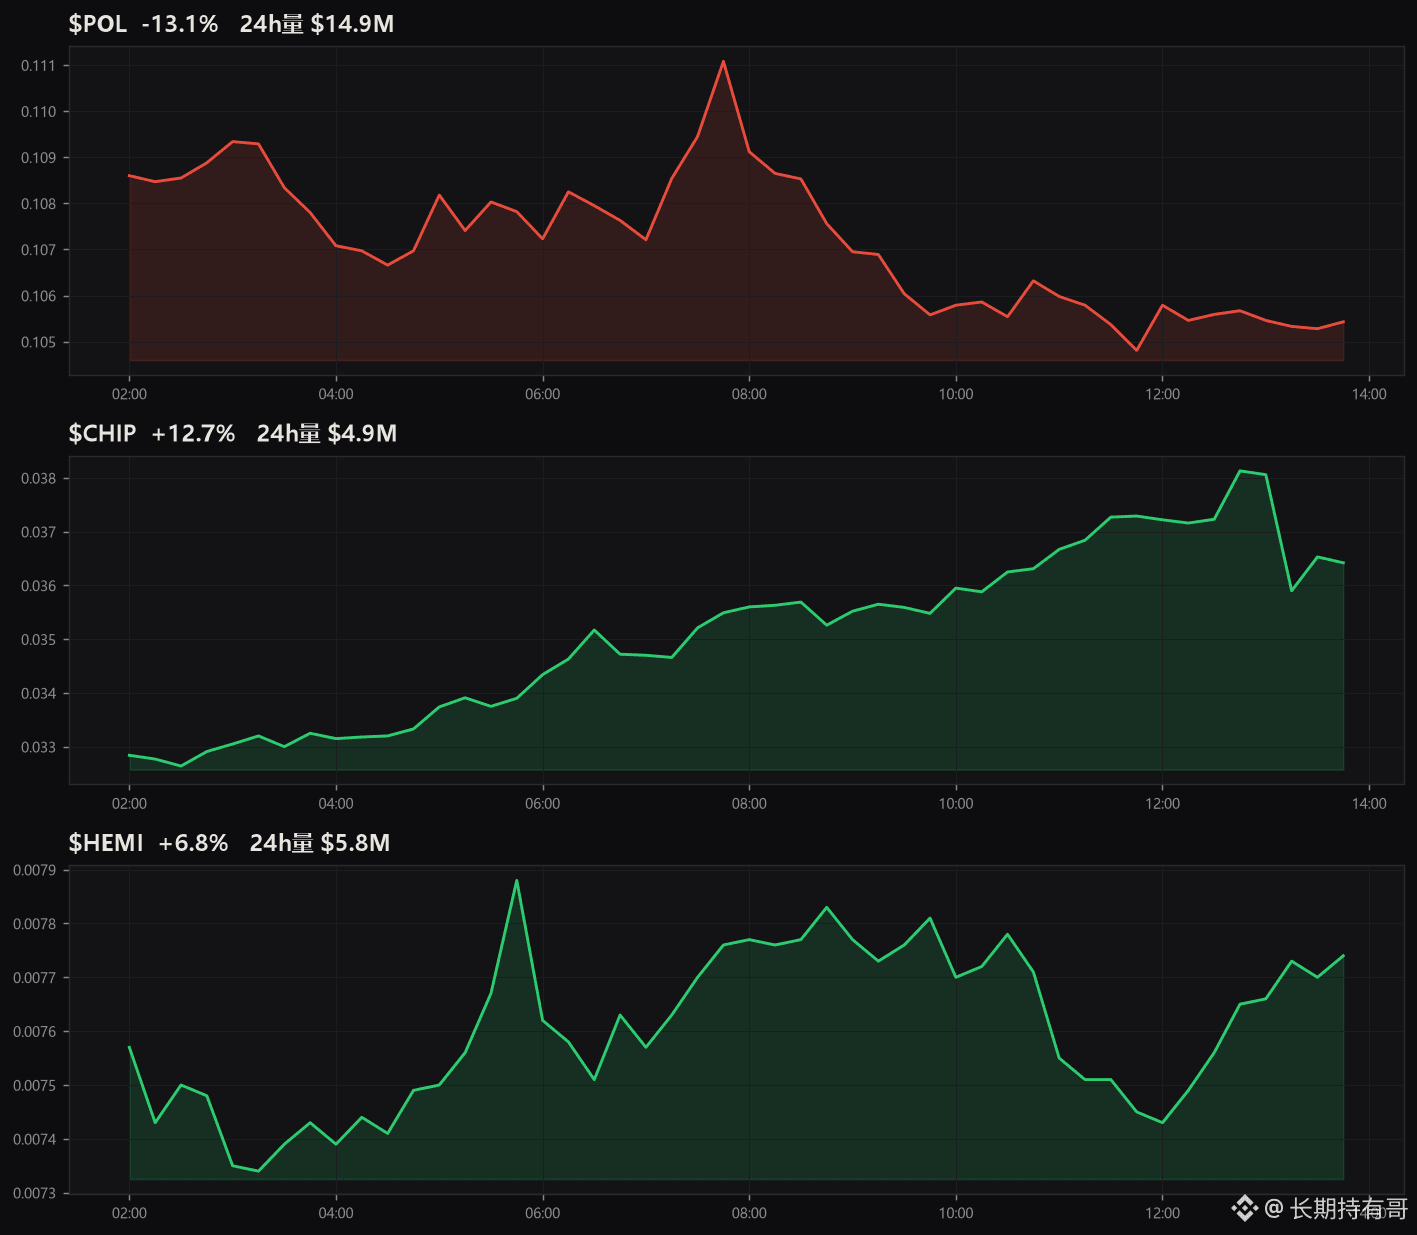Viewport: 1417px width, 1235px height.
Task: Click the 0.036 price axis label
Action: coord(38,586)
